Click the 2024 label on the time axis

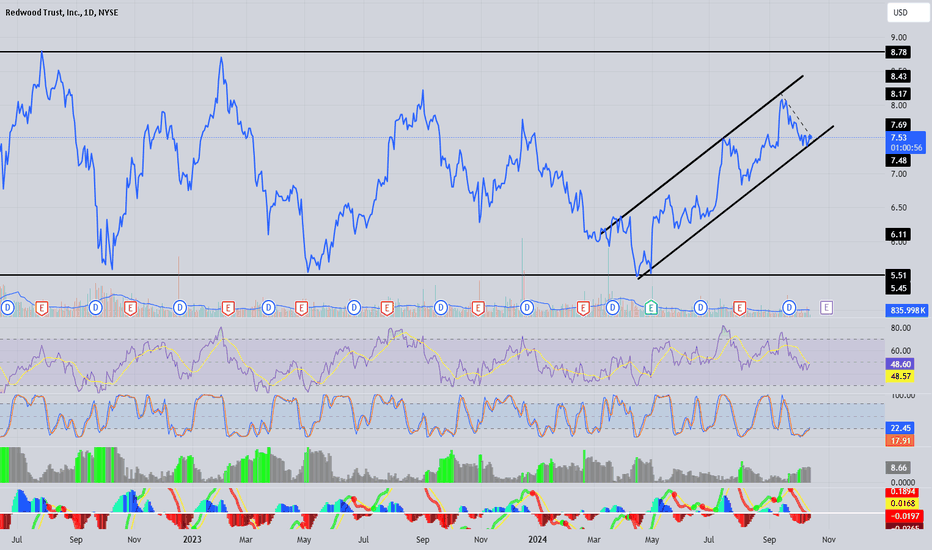click(537, 539)
